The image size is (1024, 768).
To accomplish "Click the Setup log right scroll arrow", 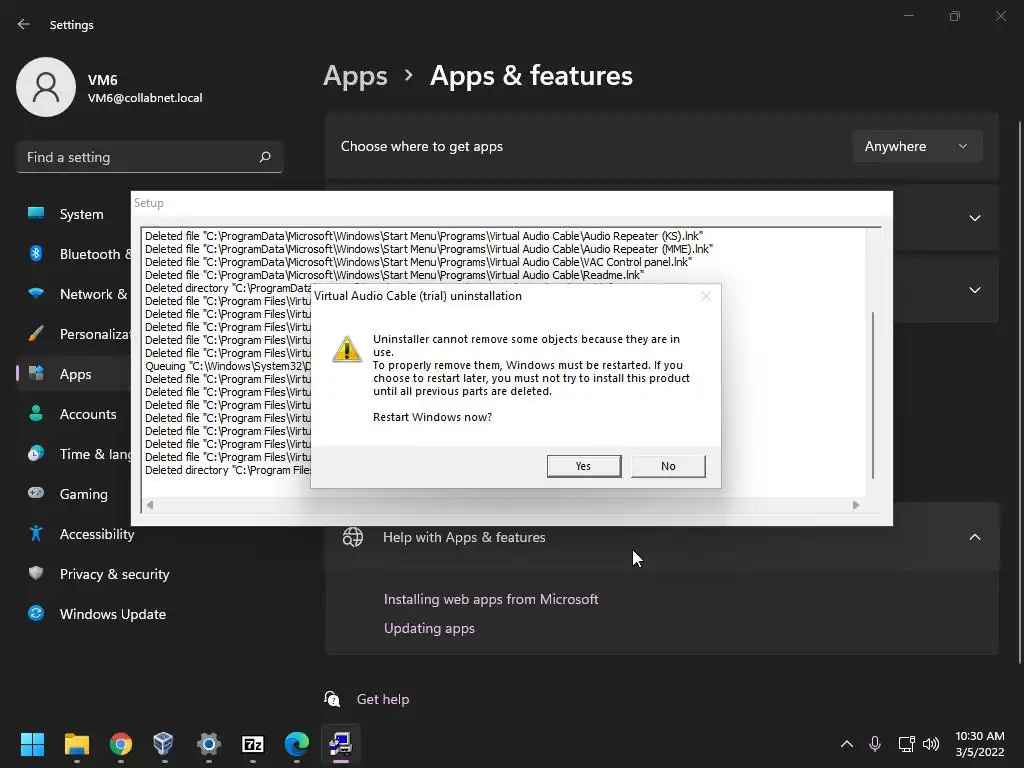I will [856, 505].
